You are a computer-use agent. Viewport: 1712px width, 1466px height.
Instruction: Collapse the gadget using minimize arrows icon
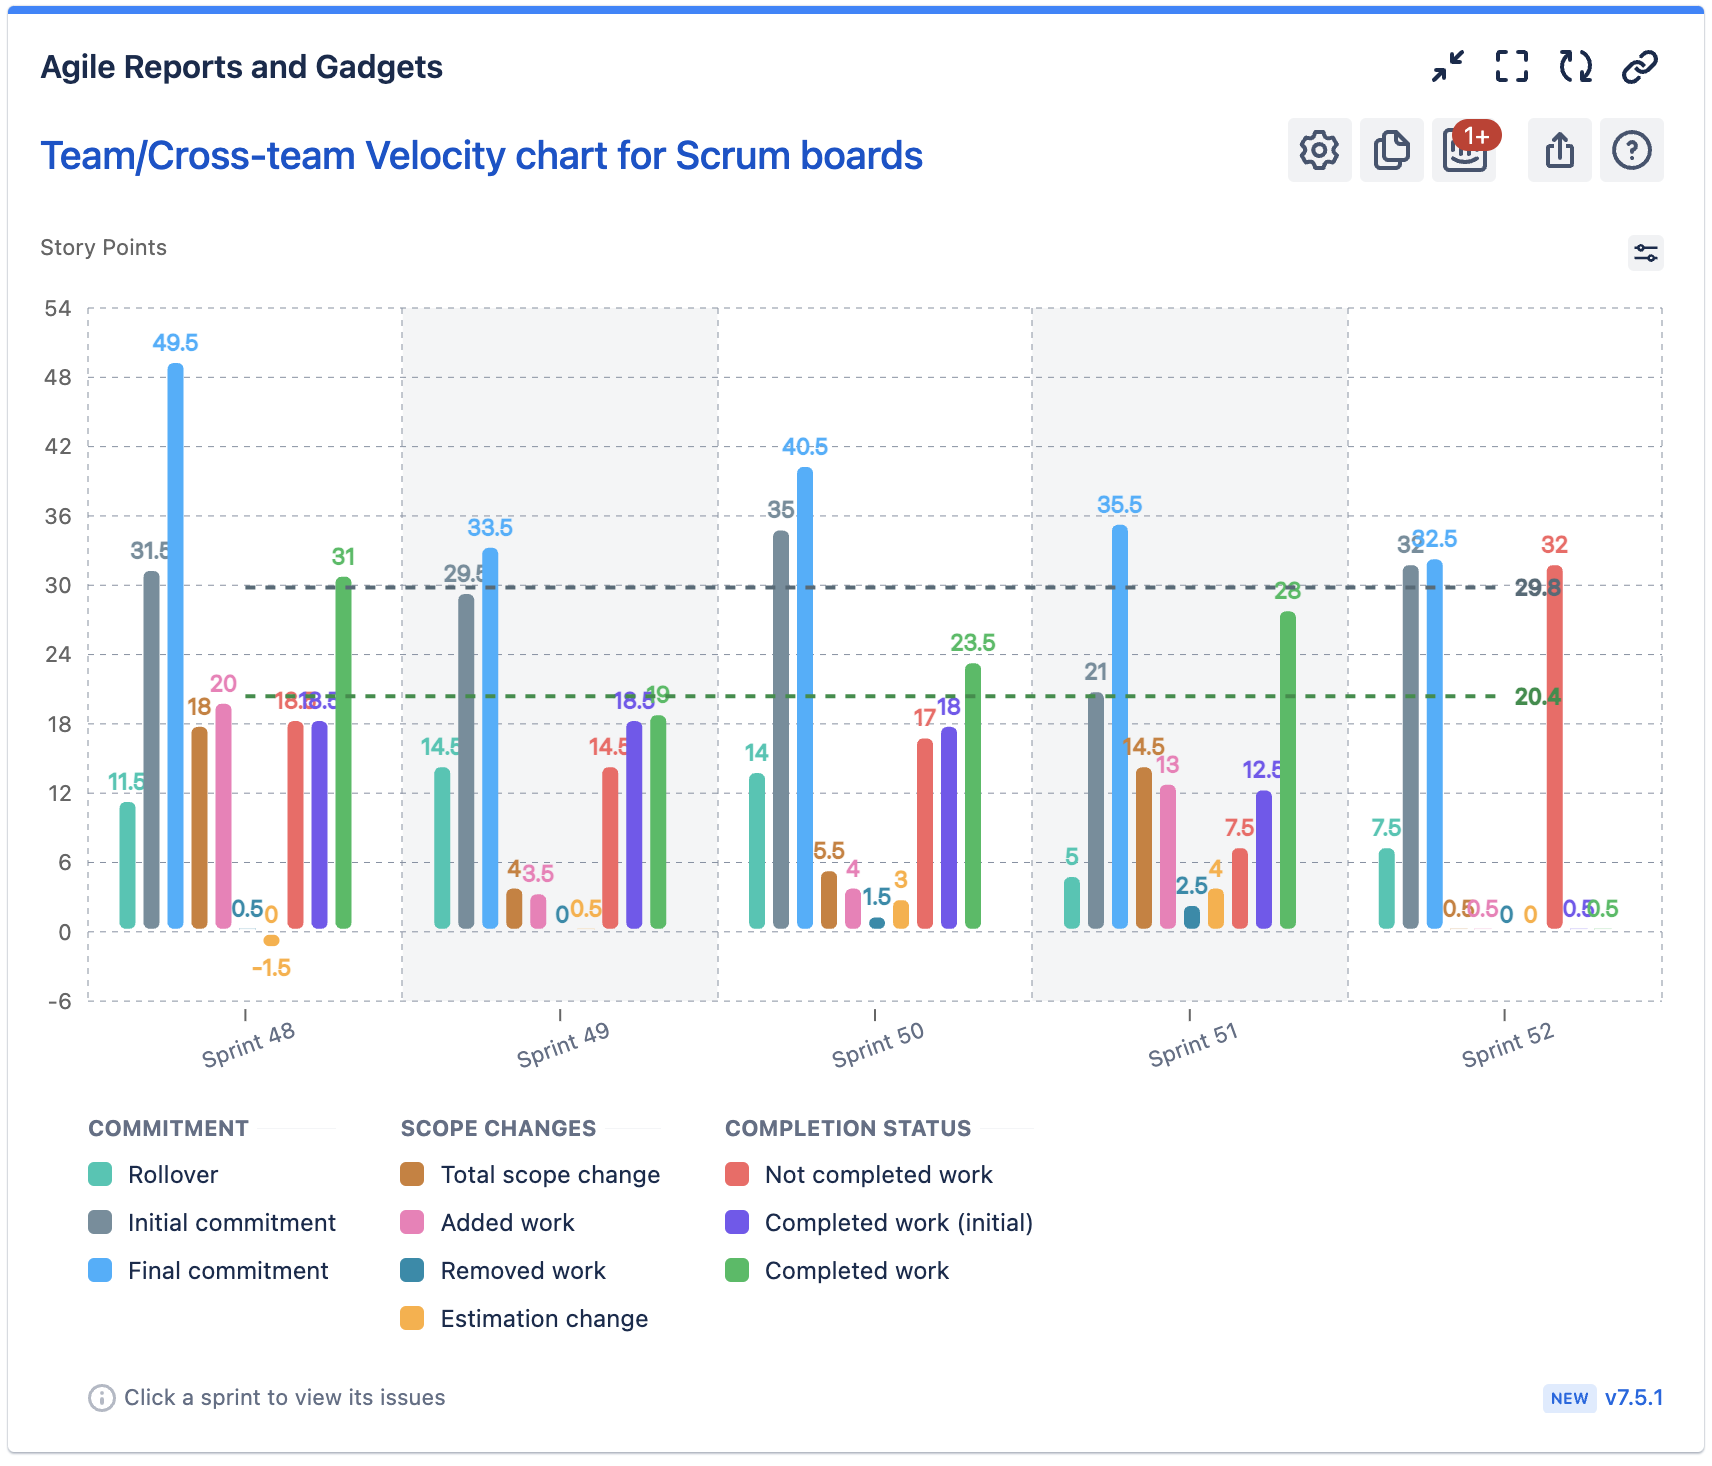1447,66
